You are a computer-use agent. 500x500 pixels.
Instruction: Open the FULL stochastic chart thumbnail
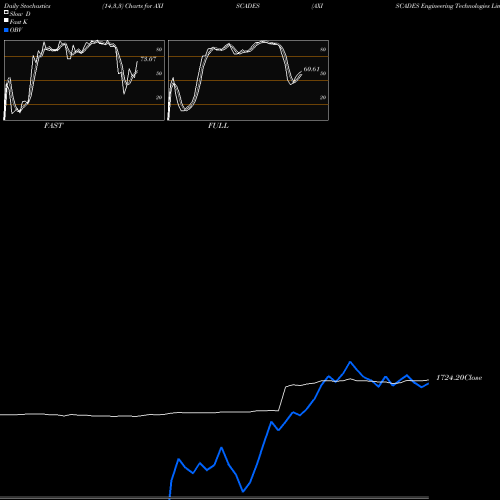click(248, 80)
